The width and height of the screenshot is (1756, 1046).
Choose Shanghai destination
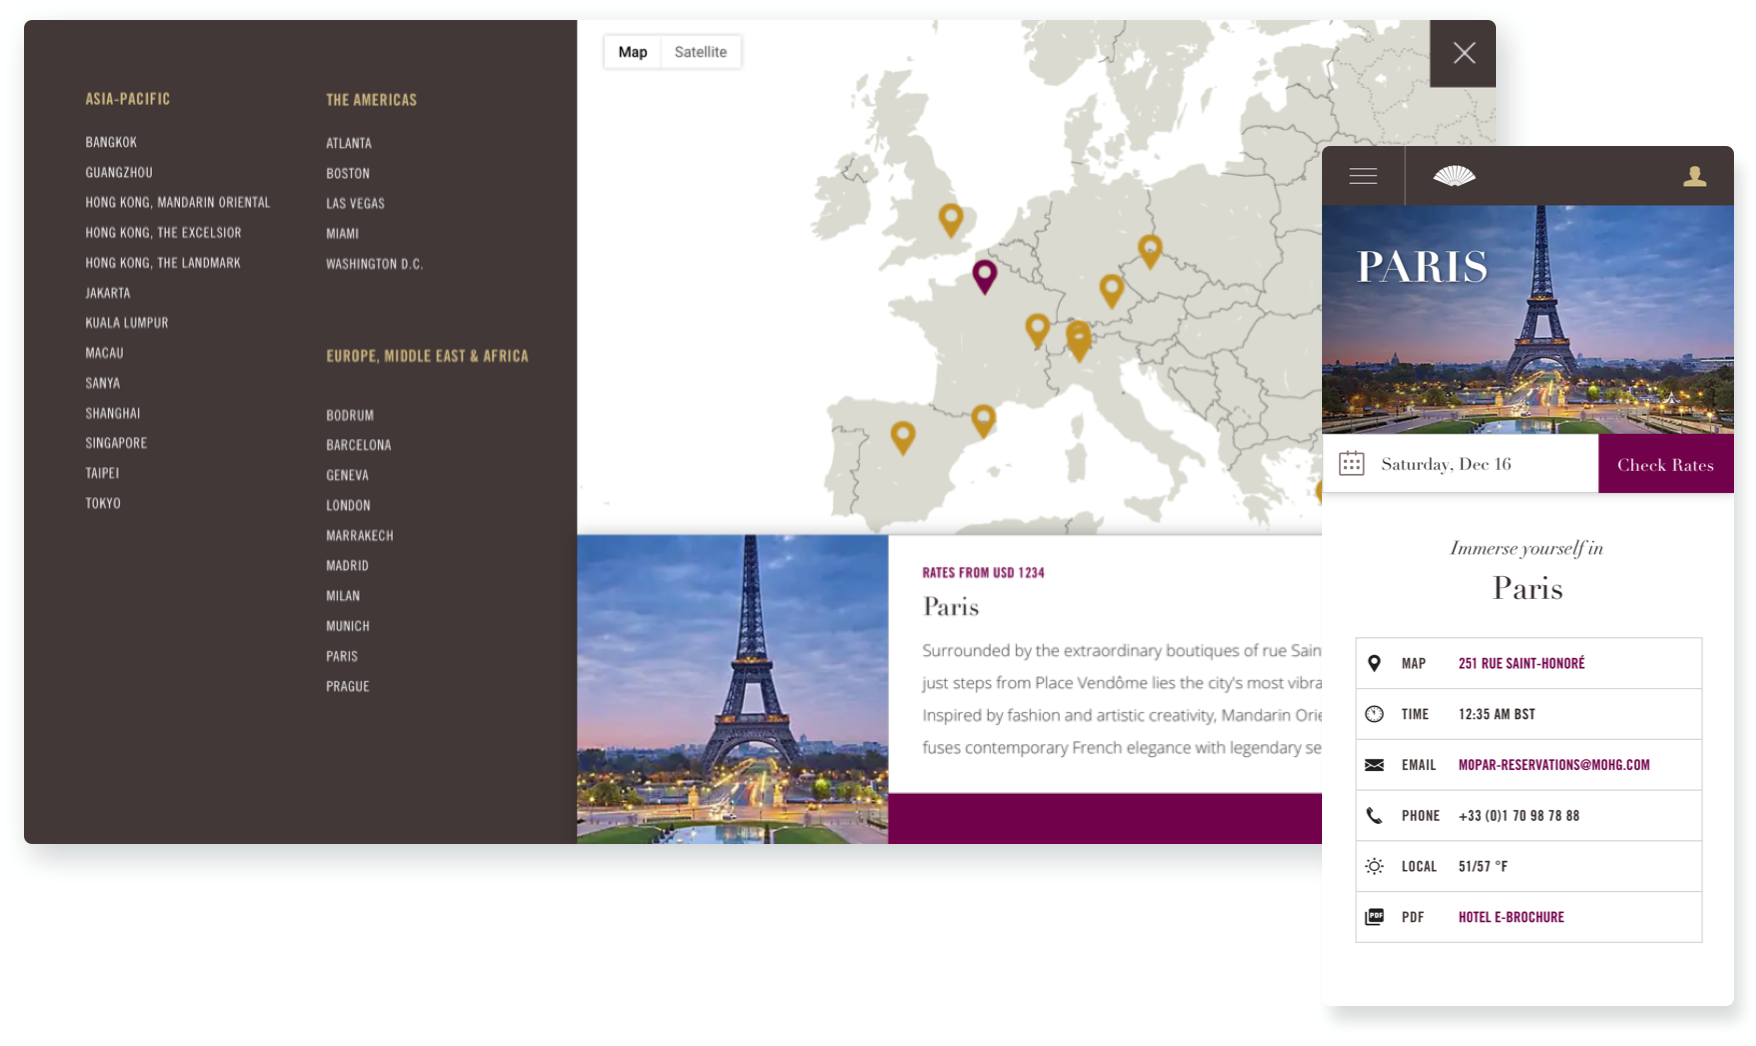pos(113,413)
